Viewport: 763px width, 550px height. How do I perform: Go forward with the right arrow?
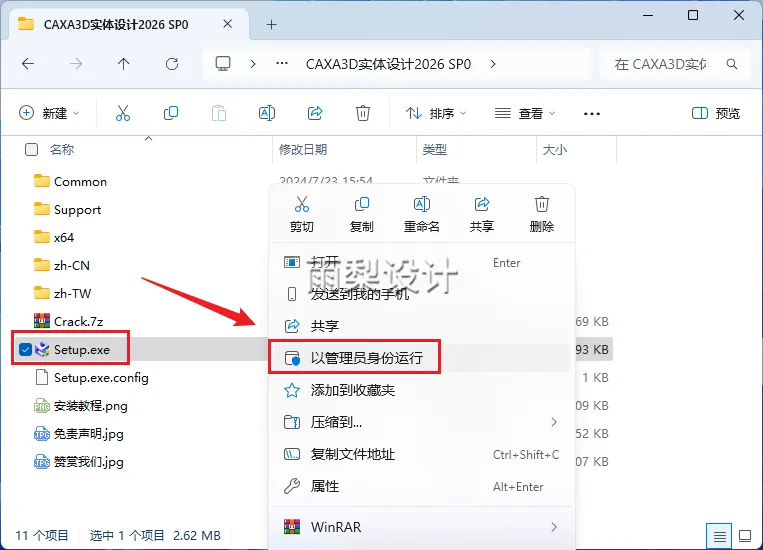point(76,64)
